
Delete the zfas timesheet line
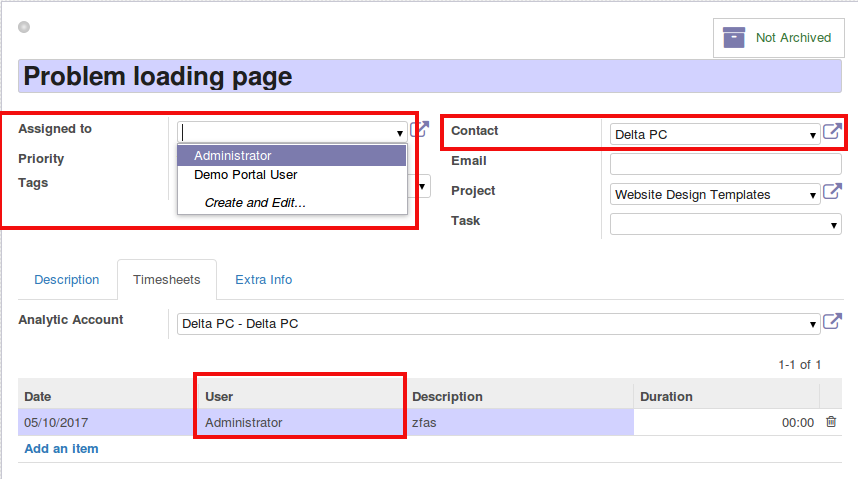(831, 422)
